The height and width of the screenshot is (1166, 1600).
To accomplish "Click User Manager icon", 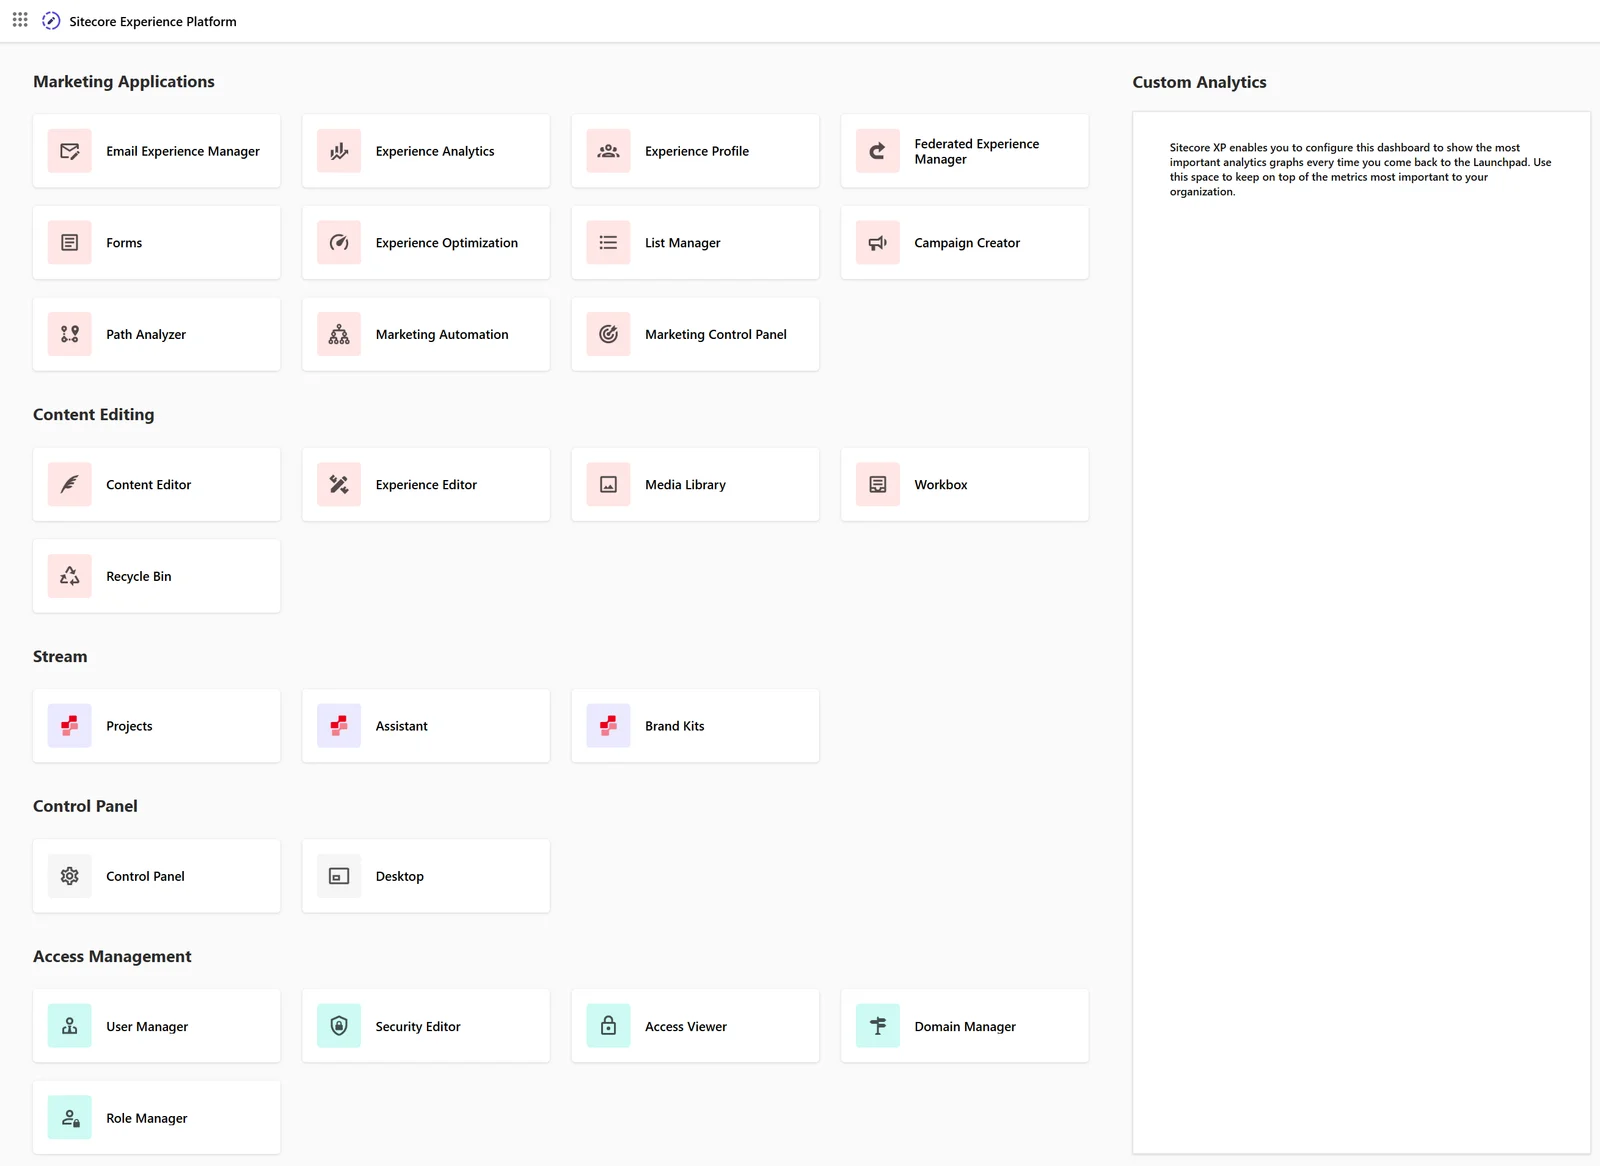I will (x=70, y=1026).
